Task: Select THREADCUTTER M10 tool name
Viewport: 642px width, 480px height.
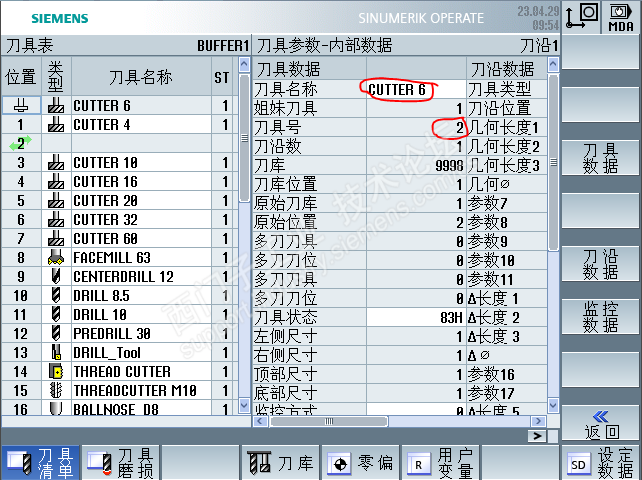Action: pos(135,390)
